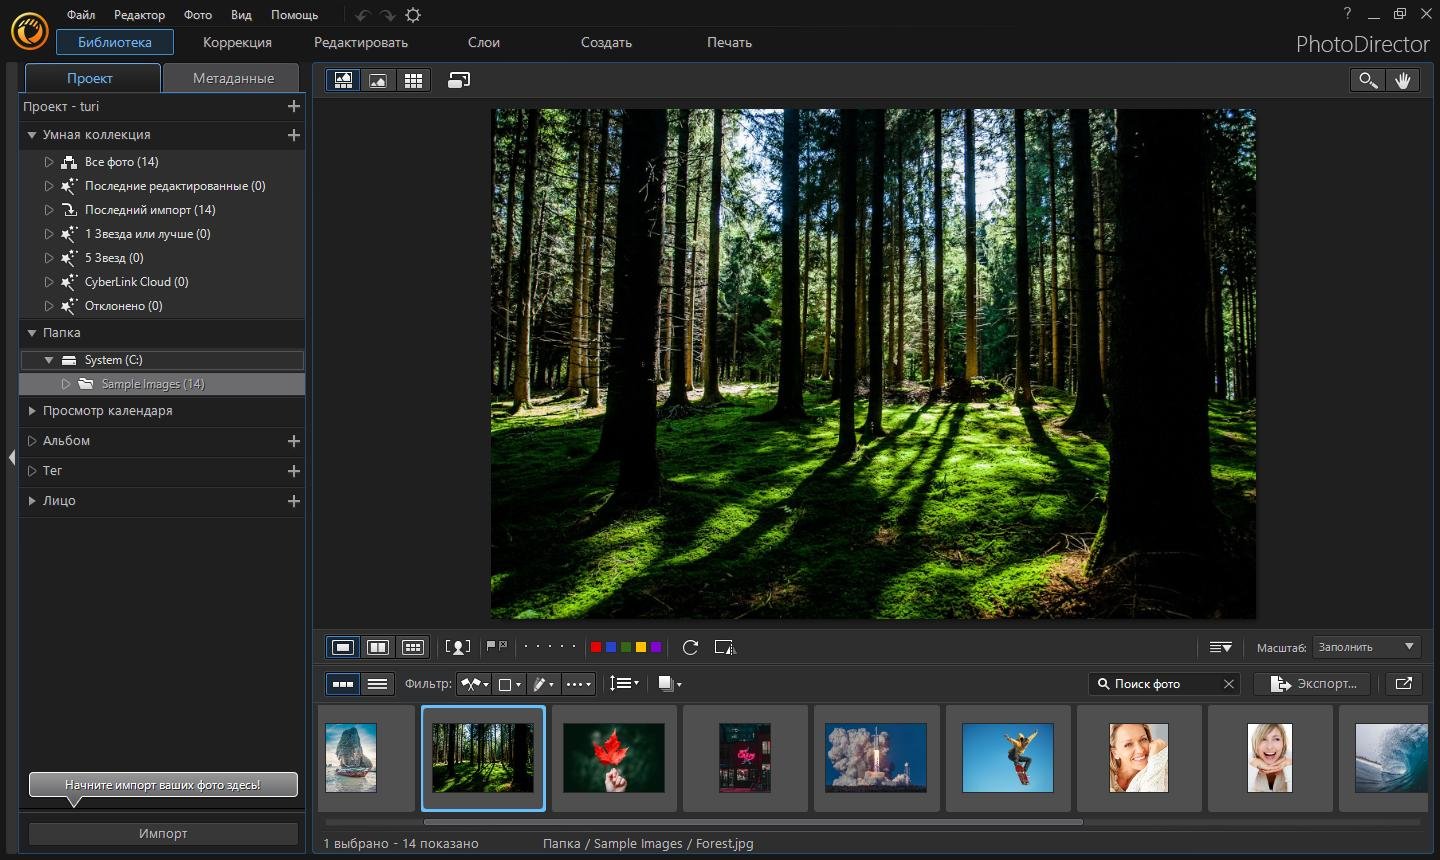Click the Импорт button
Image resolution: width=1440 pixels, height=860 pixels.
(163, 833)
